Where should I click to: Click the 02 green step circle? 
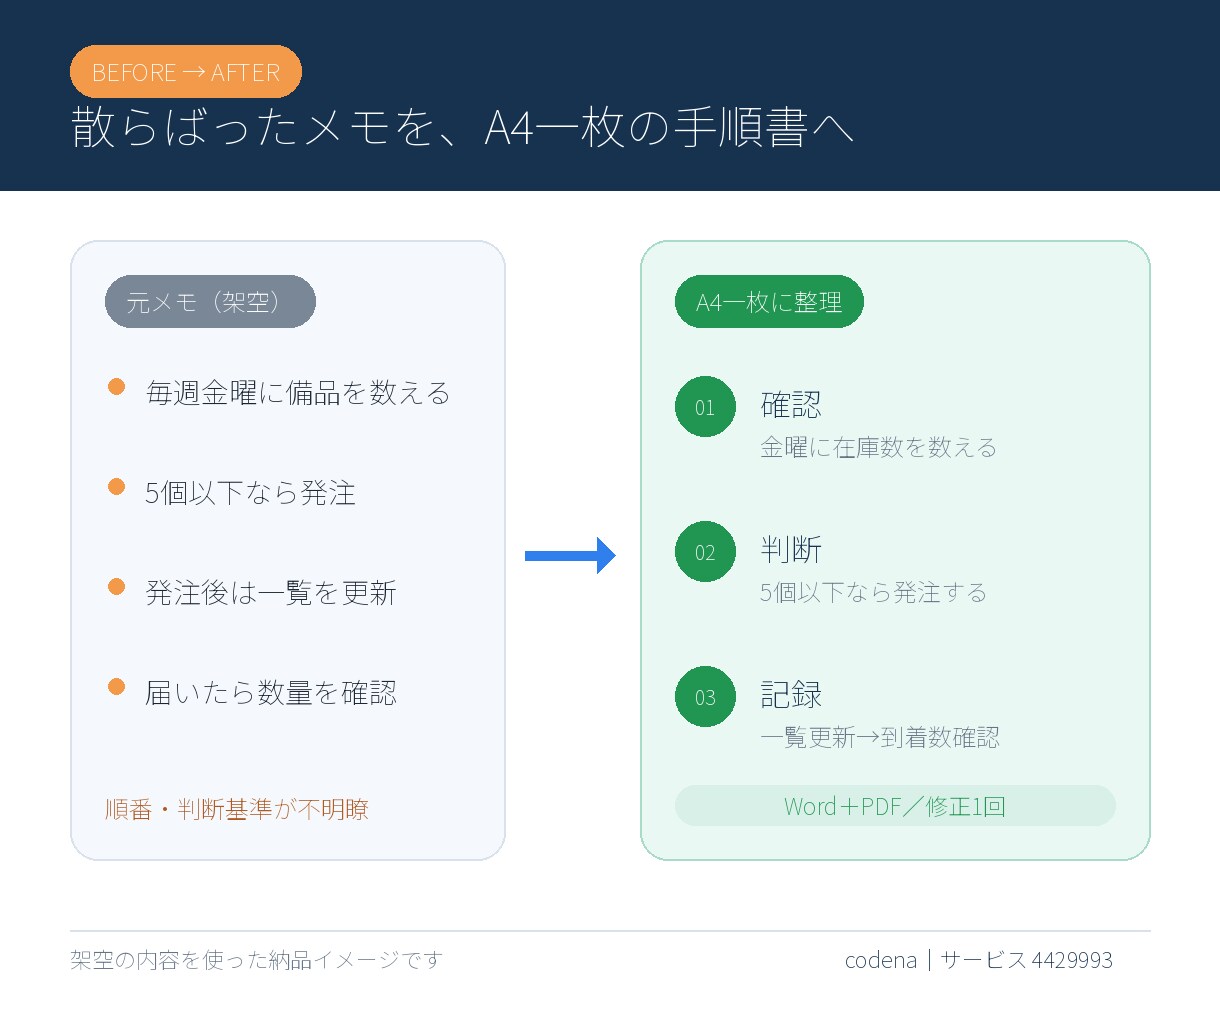point(705,552)
